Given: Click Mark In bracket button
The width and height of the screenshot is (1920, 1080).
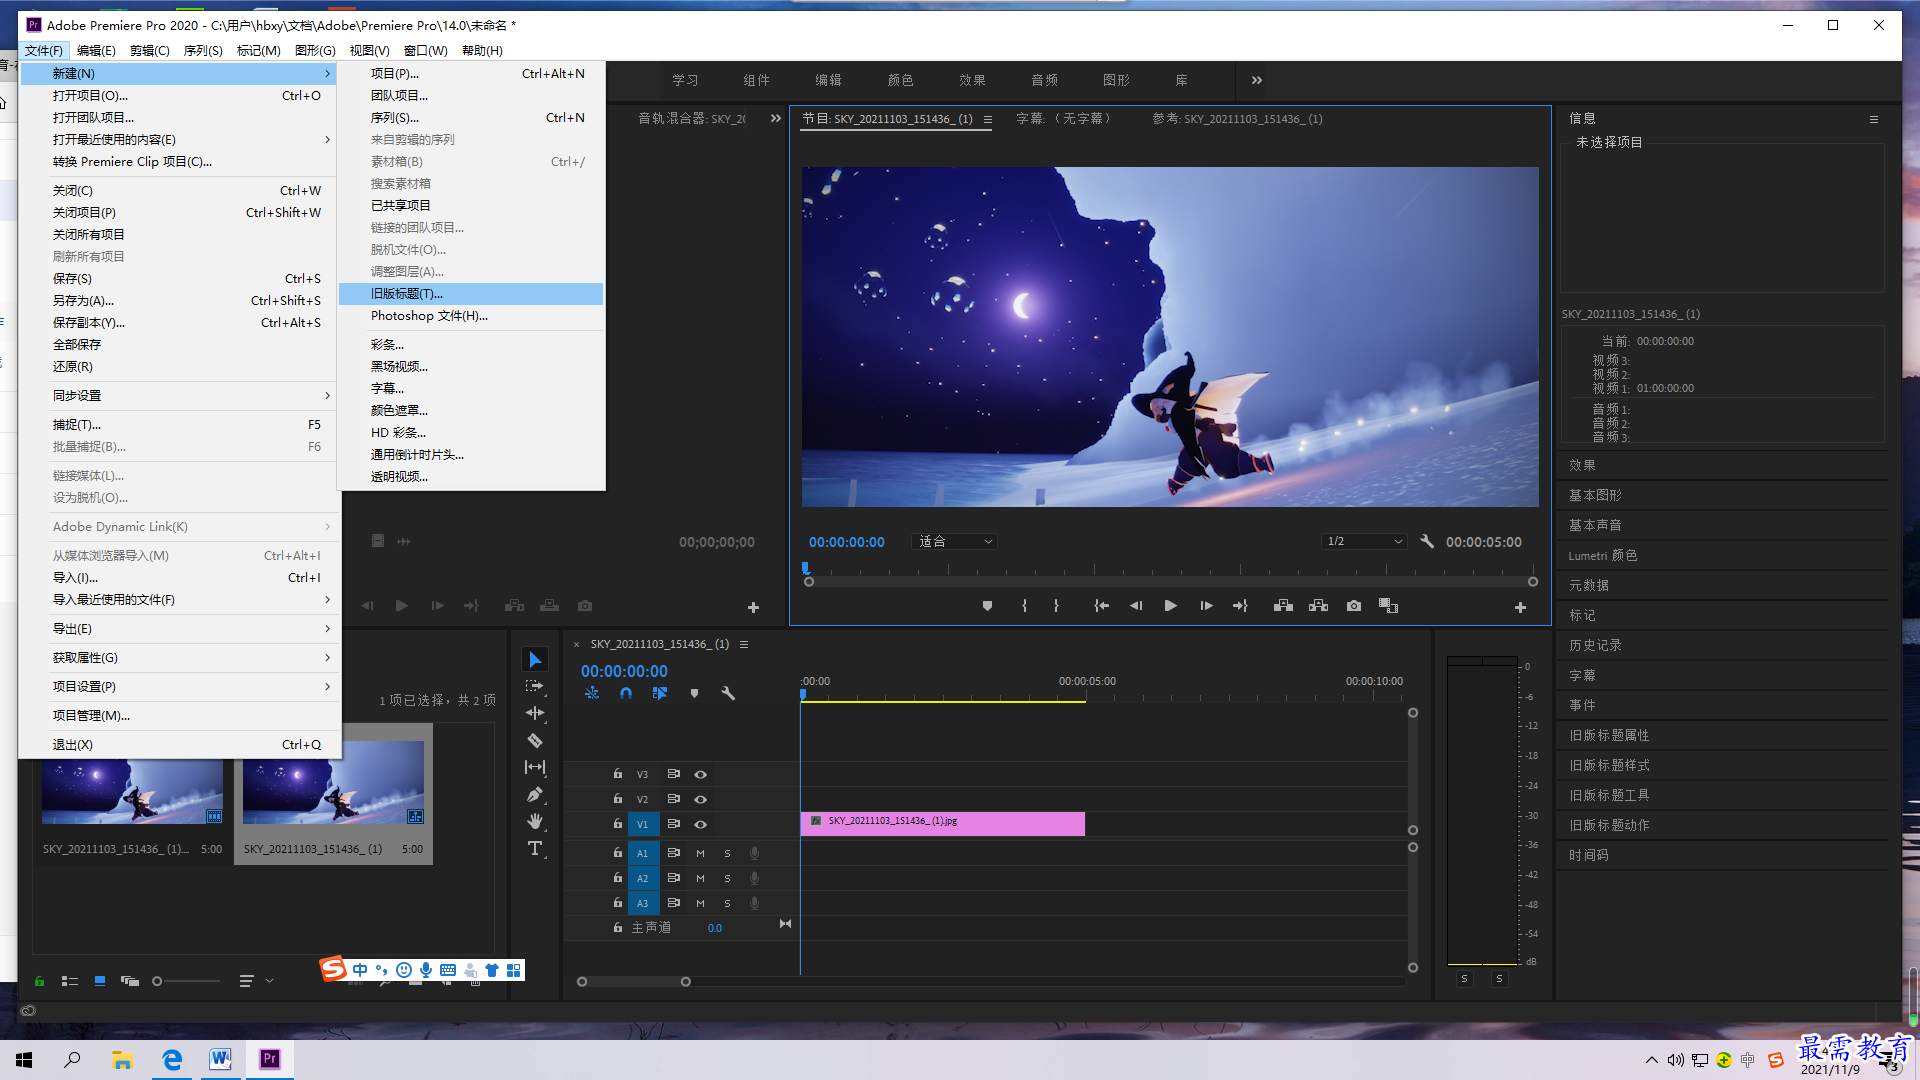Looking at the screenshot, I should click(1024, 606).
